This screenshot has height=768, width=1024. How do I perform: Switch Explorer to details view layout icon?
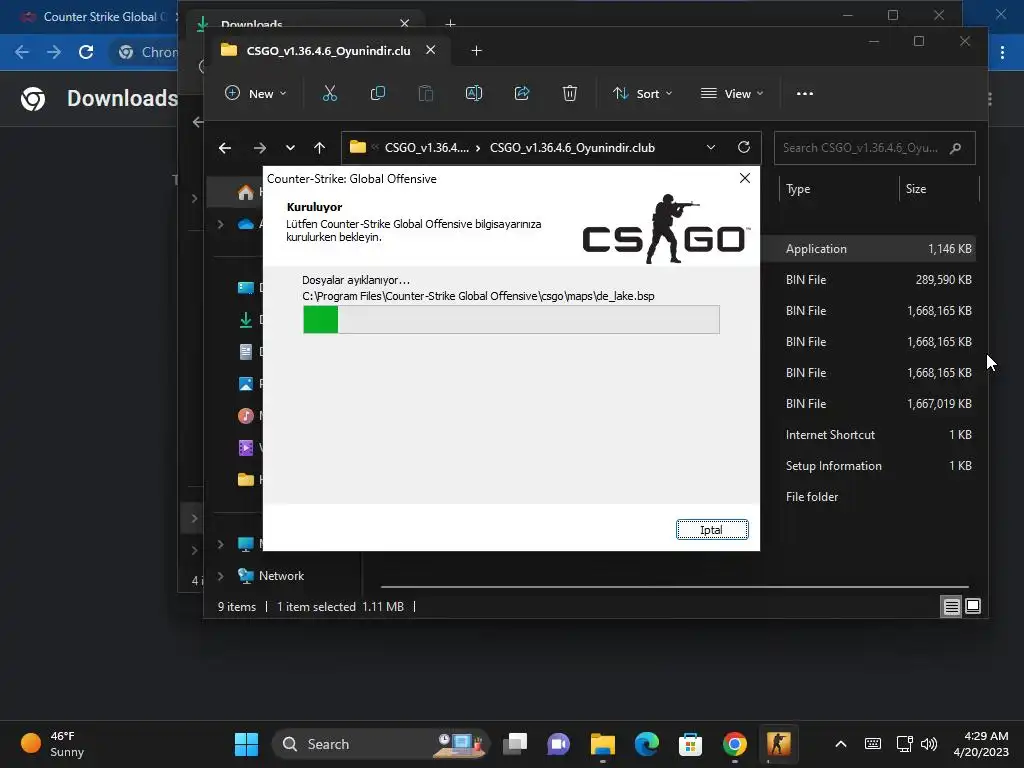[x=952, y=607]
